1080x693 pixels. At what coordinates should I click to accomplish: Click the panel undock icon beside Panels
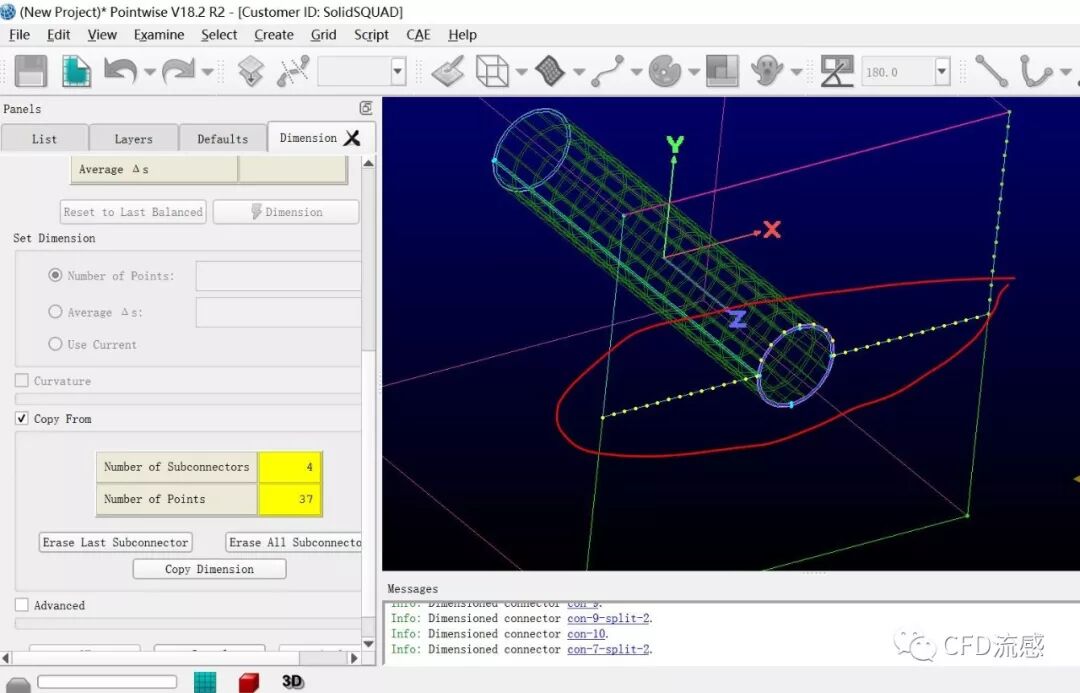(x=366, y=108)
